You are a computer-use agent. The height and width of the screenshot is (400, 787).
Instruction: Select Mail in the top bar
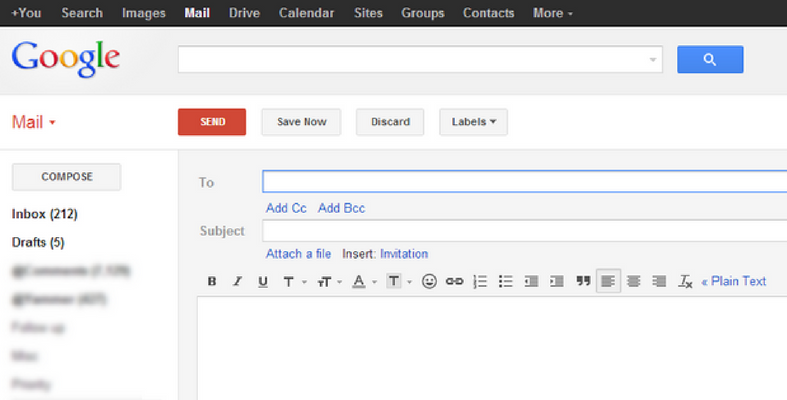(197, 13)
